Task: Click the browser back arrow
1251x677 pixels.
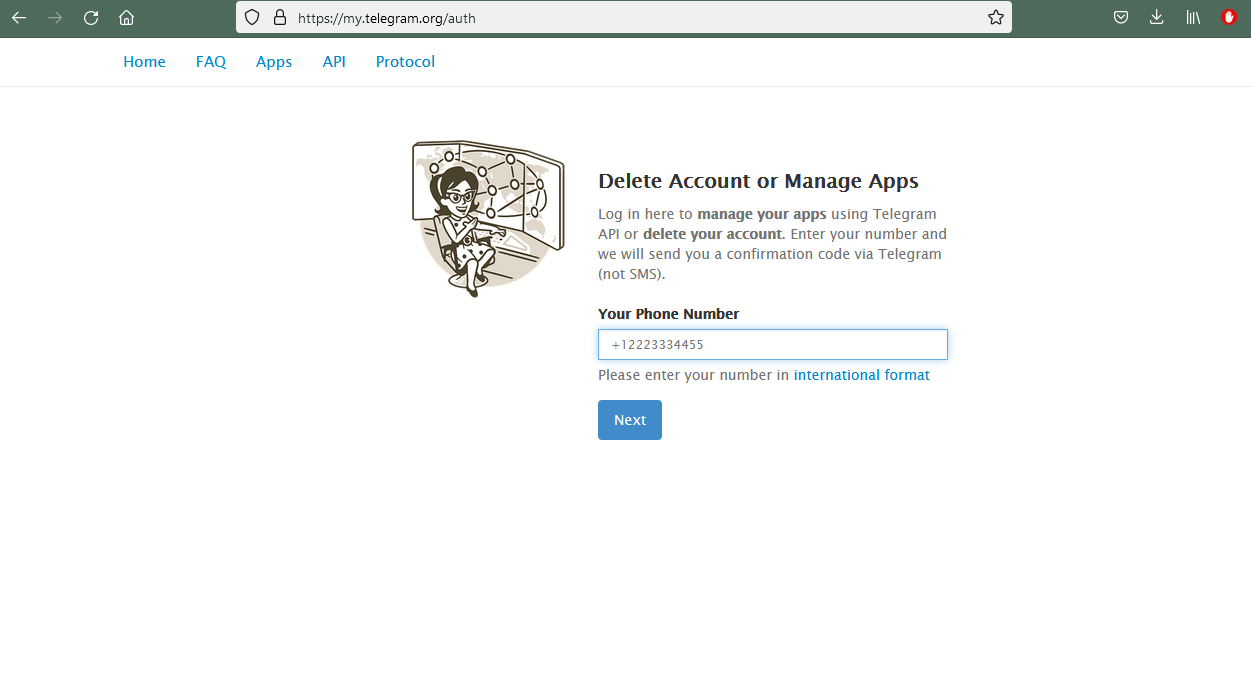Action: (19, 17)
